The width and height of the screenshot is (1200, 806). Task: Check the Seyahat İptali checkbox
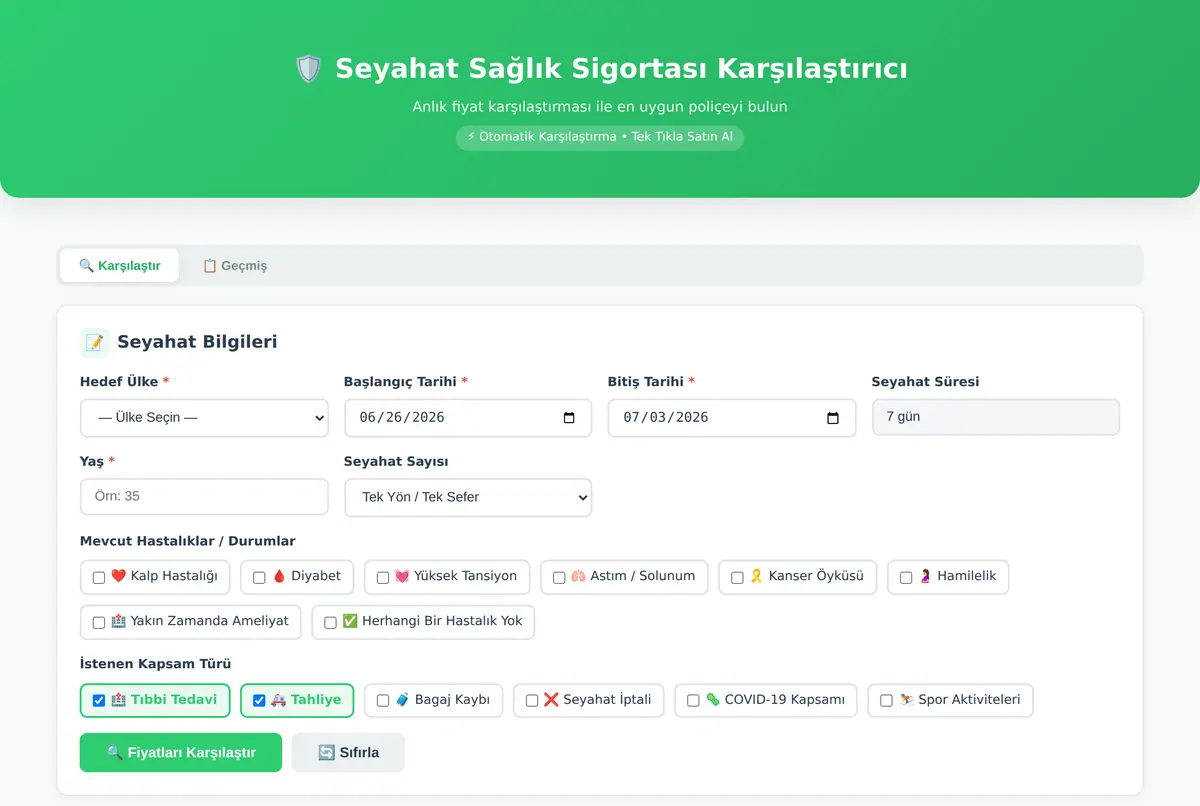(532, 701)
